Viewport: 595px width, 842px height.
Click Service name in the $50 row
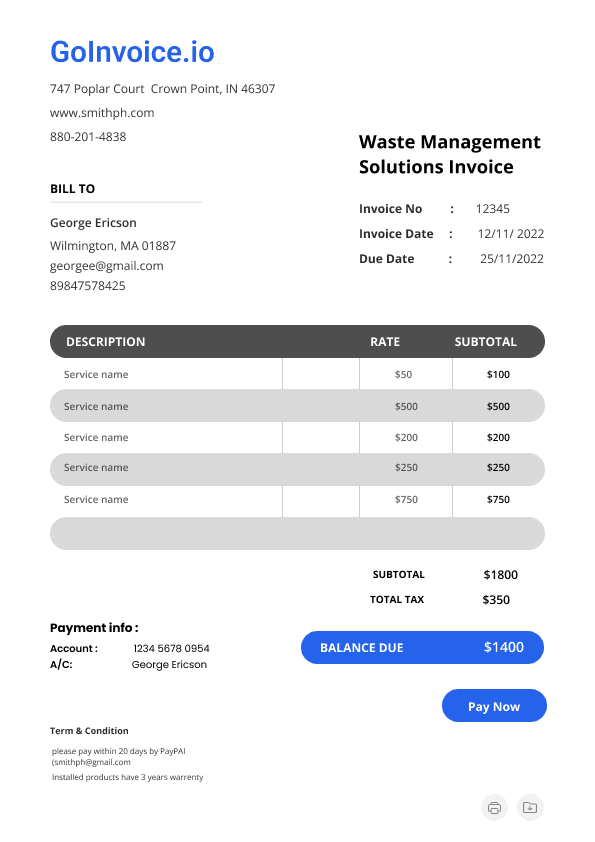[x=96, y=375]
